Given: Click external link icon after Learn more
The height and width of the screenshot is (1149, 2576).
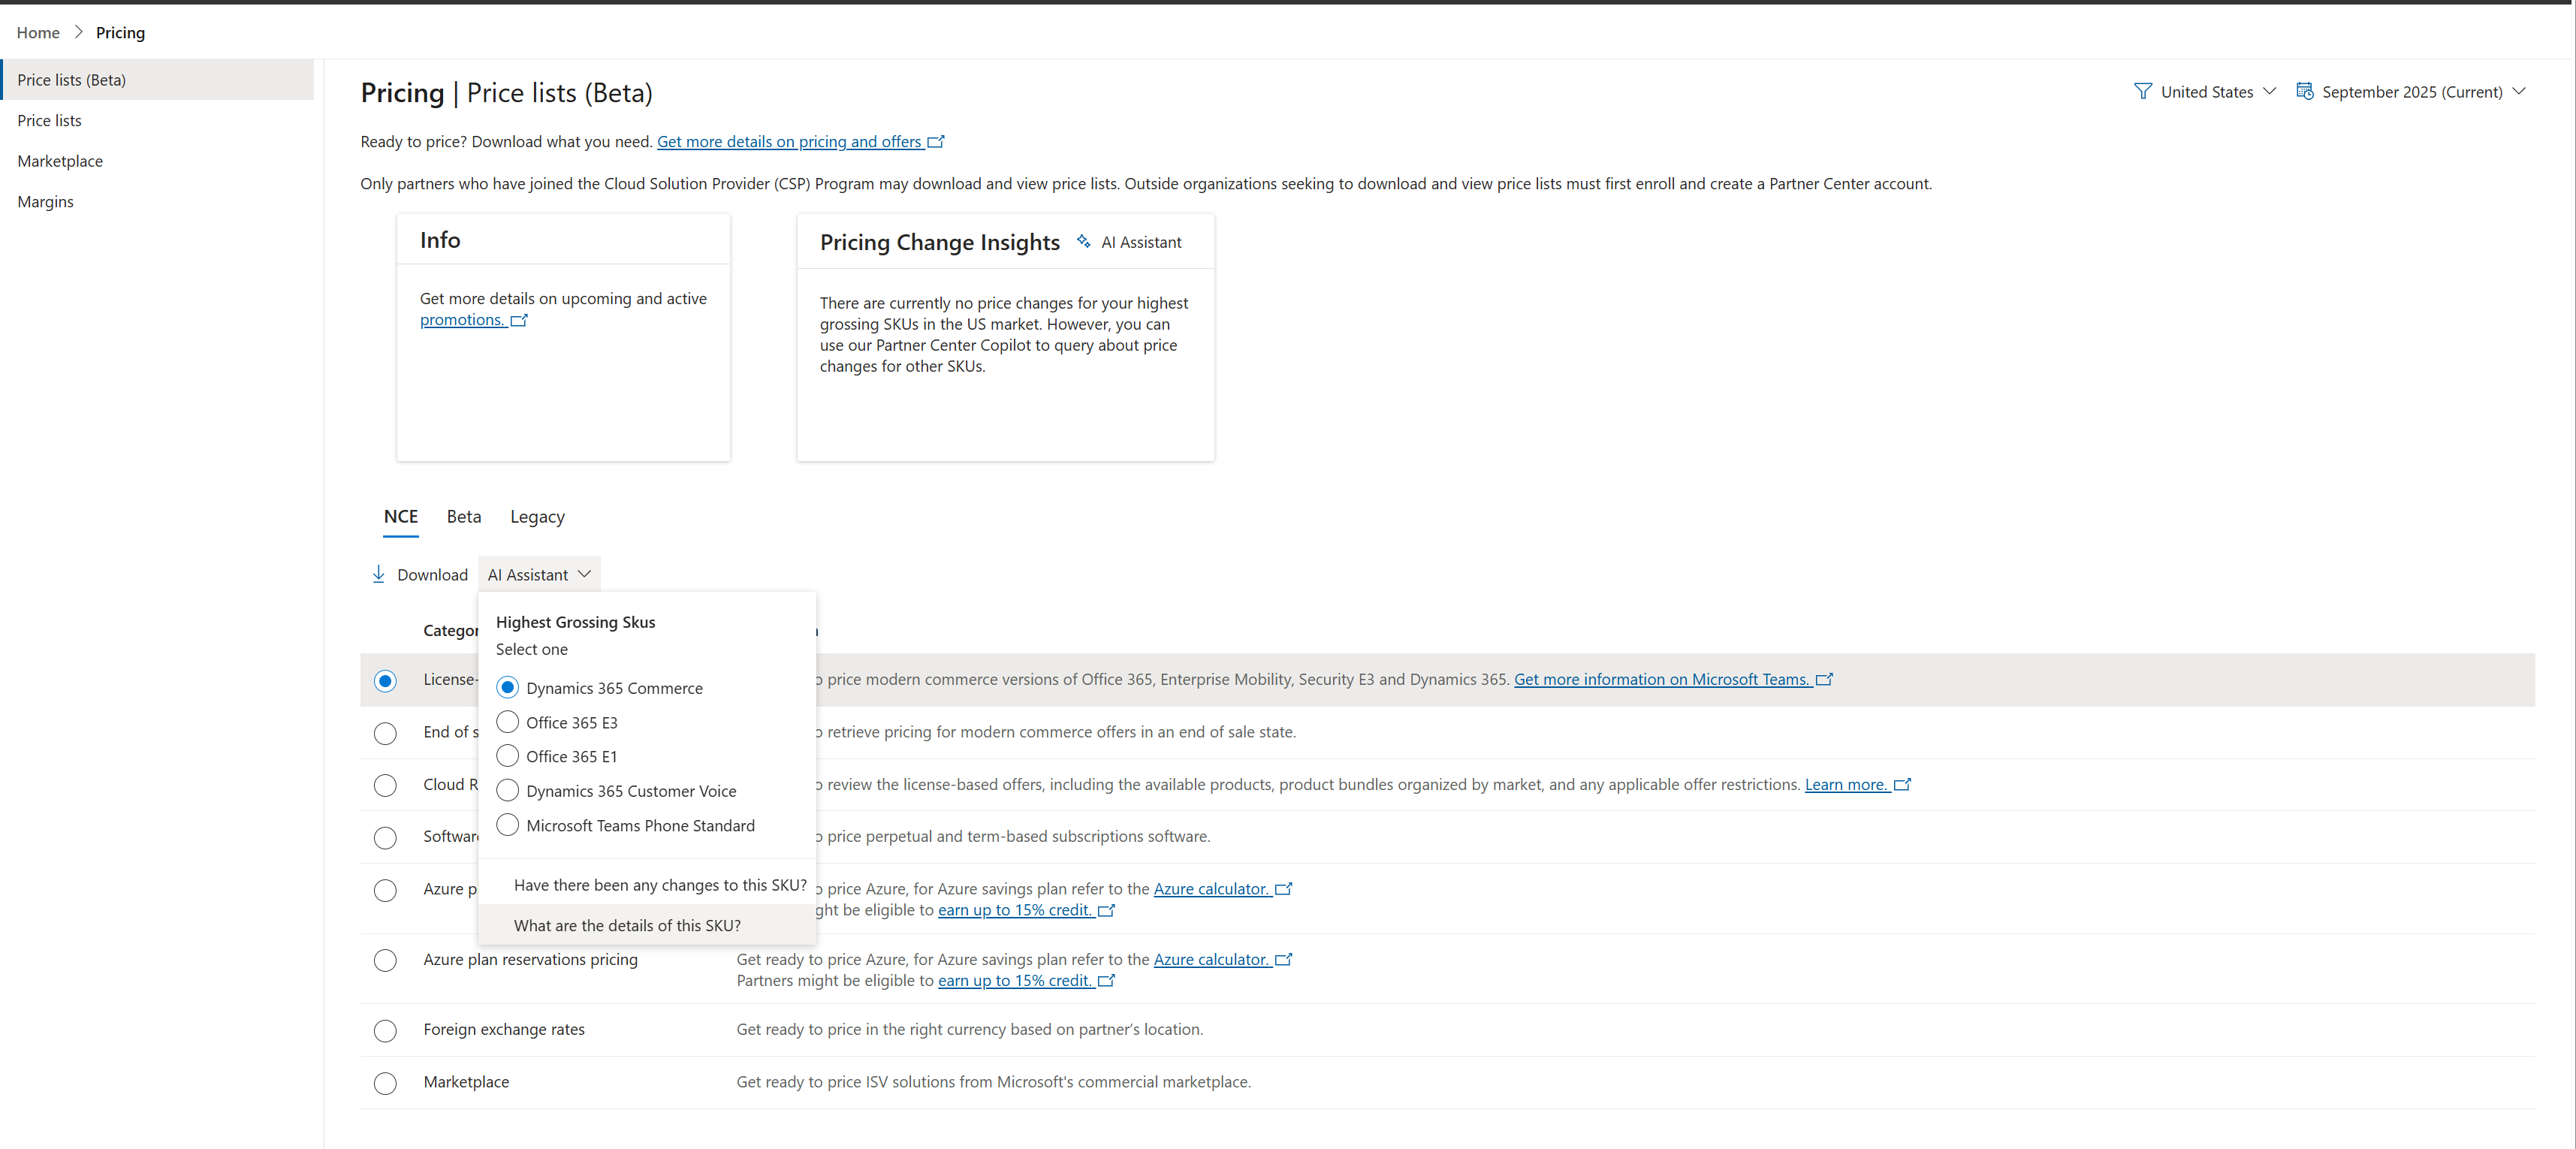Looking at the screenshot, I should [1902, 785].
